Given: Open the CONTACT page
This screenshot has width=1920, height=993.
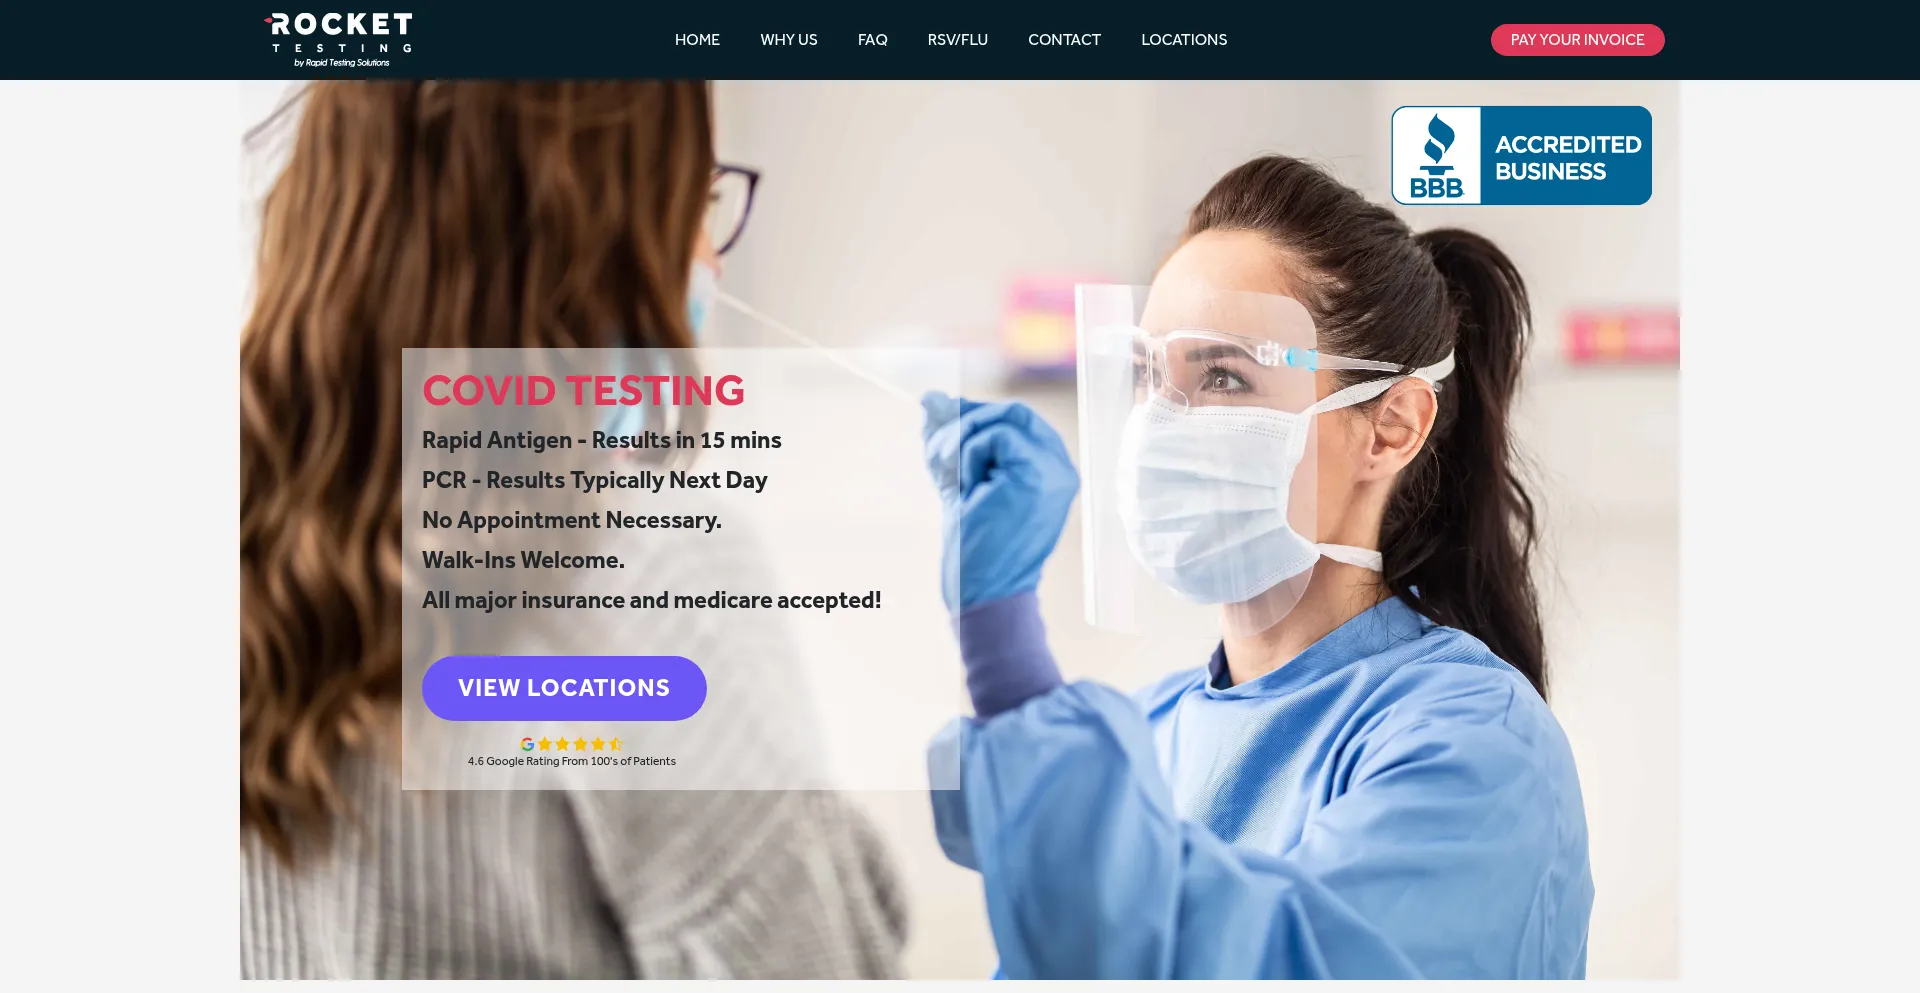Looking at the screenshot, I should click(1064, 40).
